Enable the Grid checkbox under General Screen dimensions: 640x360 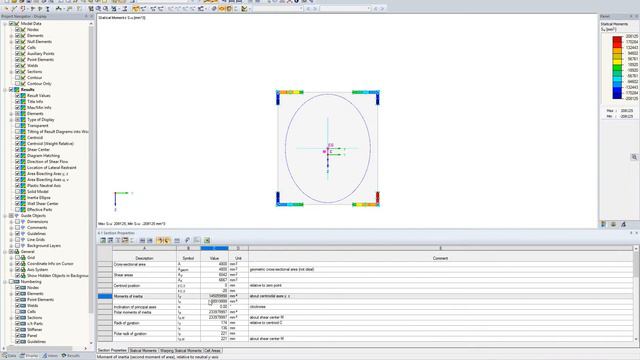click(18, 258)
